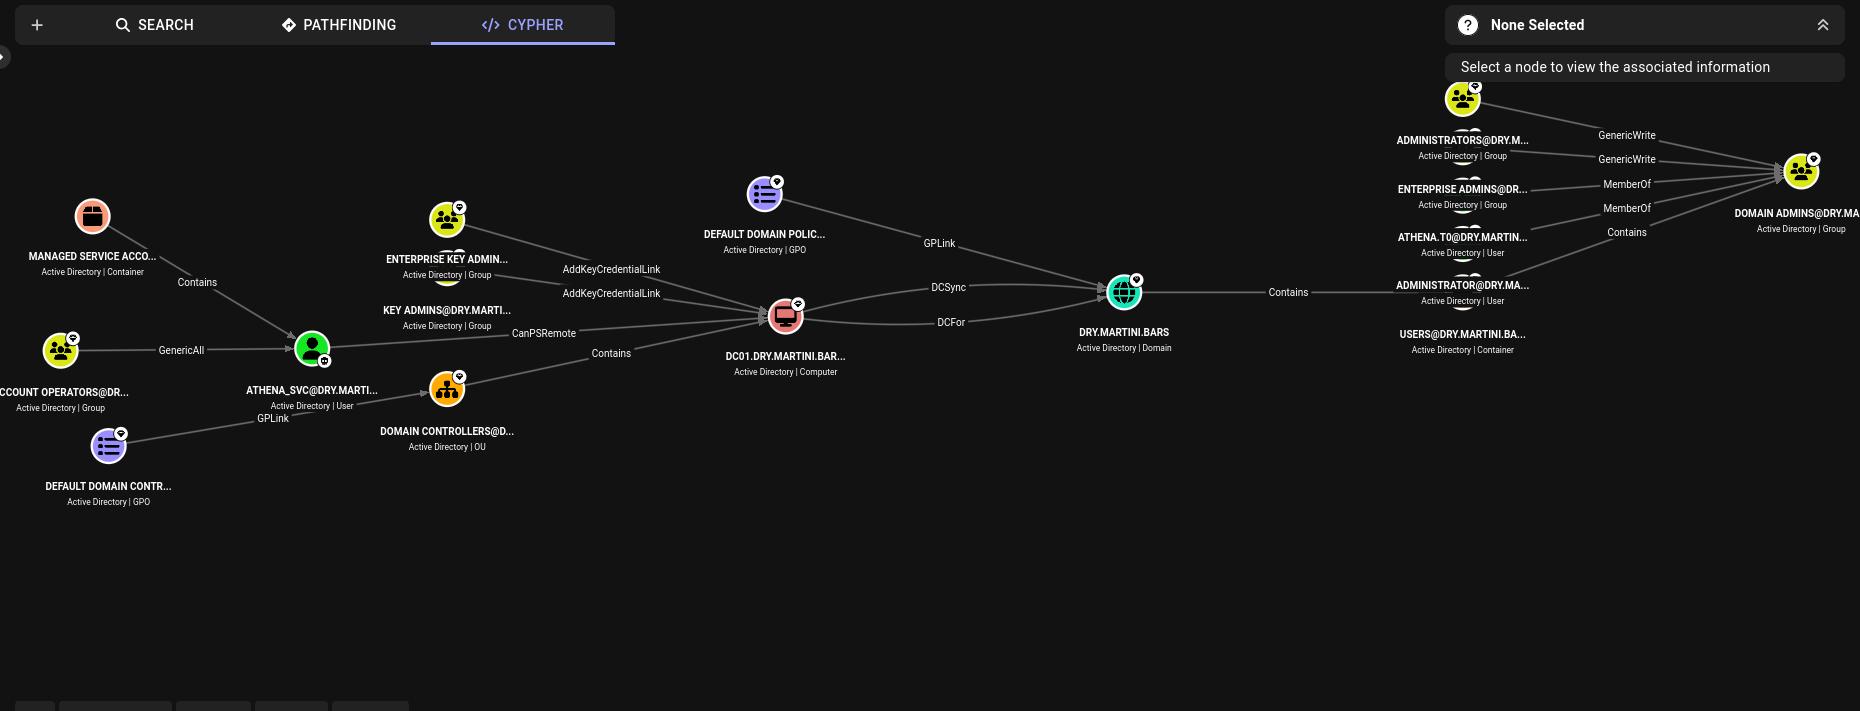Viewport: 1860px width, 711px height.
Task: Click the ADMINISTRATOR@DRY.MA... user label
Action: tap(1463, 285)
